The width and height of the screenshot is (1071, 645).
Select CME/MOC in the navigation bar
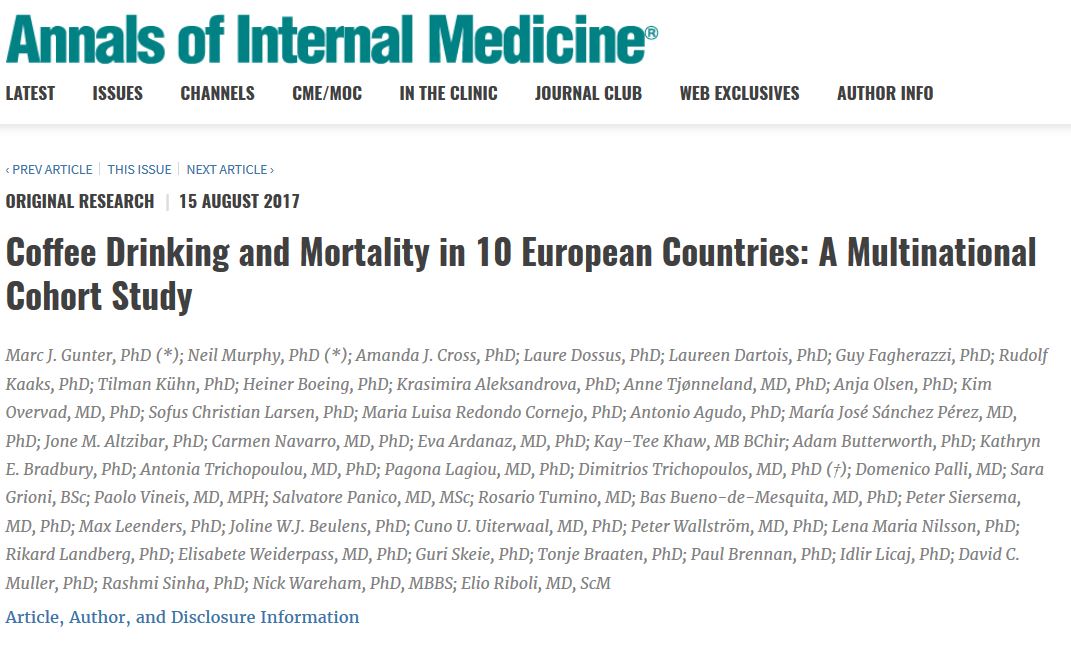tap(327, 93)
